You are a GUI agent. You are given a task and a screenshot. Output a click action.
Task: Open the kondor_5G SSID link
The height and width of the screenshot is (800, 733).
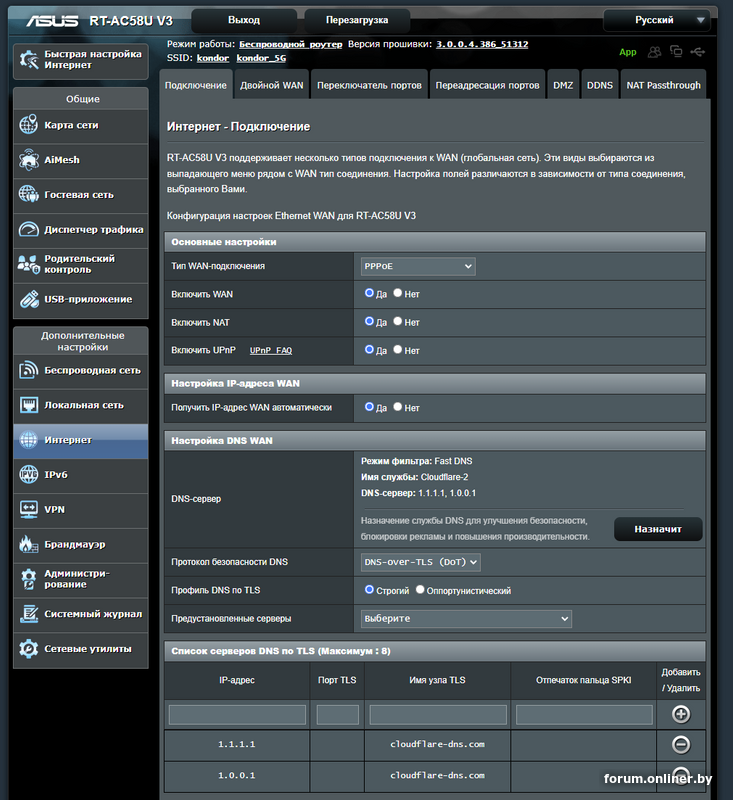261,58
